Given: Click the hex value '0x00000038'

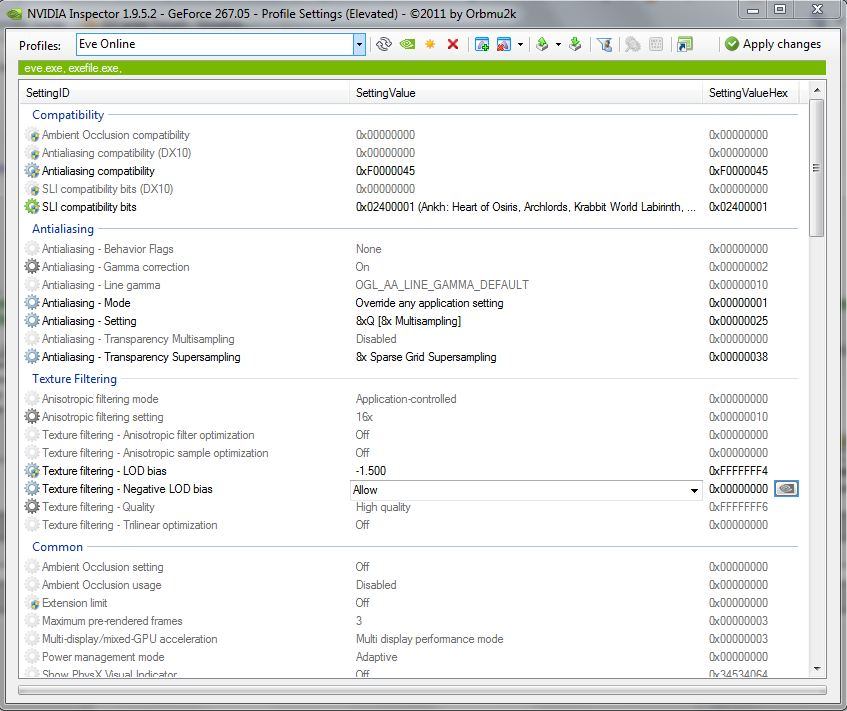Looking at the screenshot, I should point(738,357).
